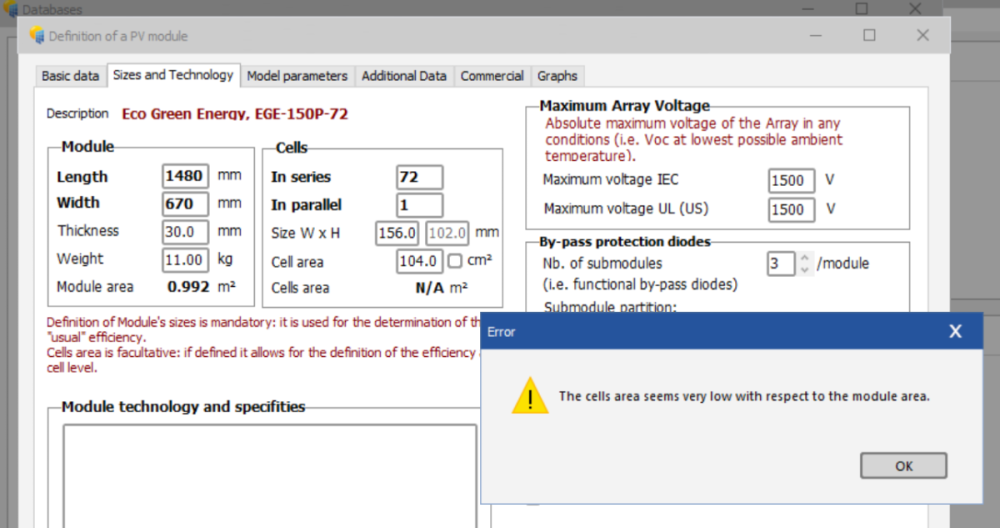Click the yellow warning triangle icon
The width and height of the screenshot is (1000, 528).
[x=530, y=396]
